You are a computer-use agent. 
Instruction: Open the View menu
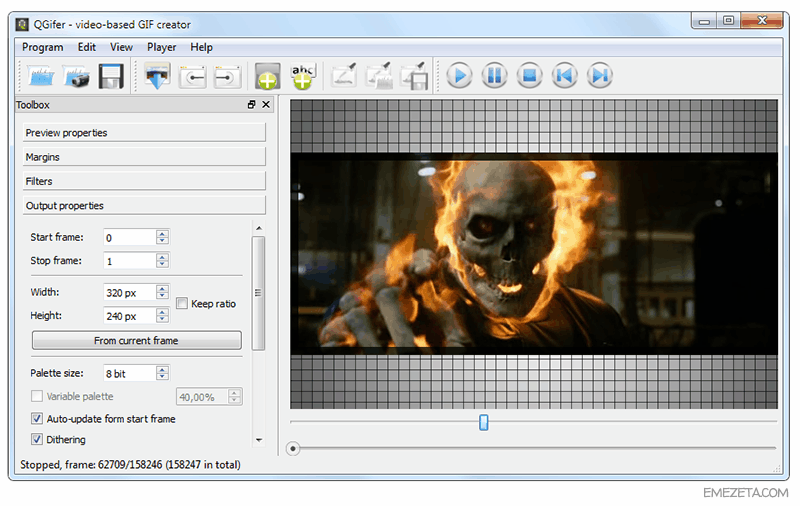point(121,47)
